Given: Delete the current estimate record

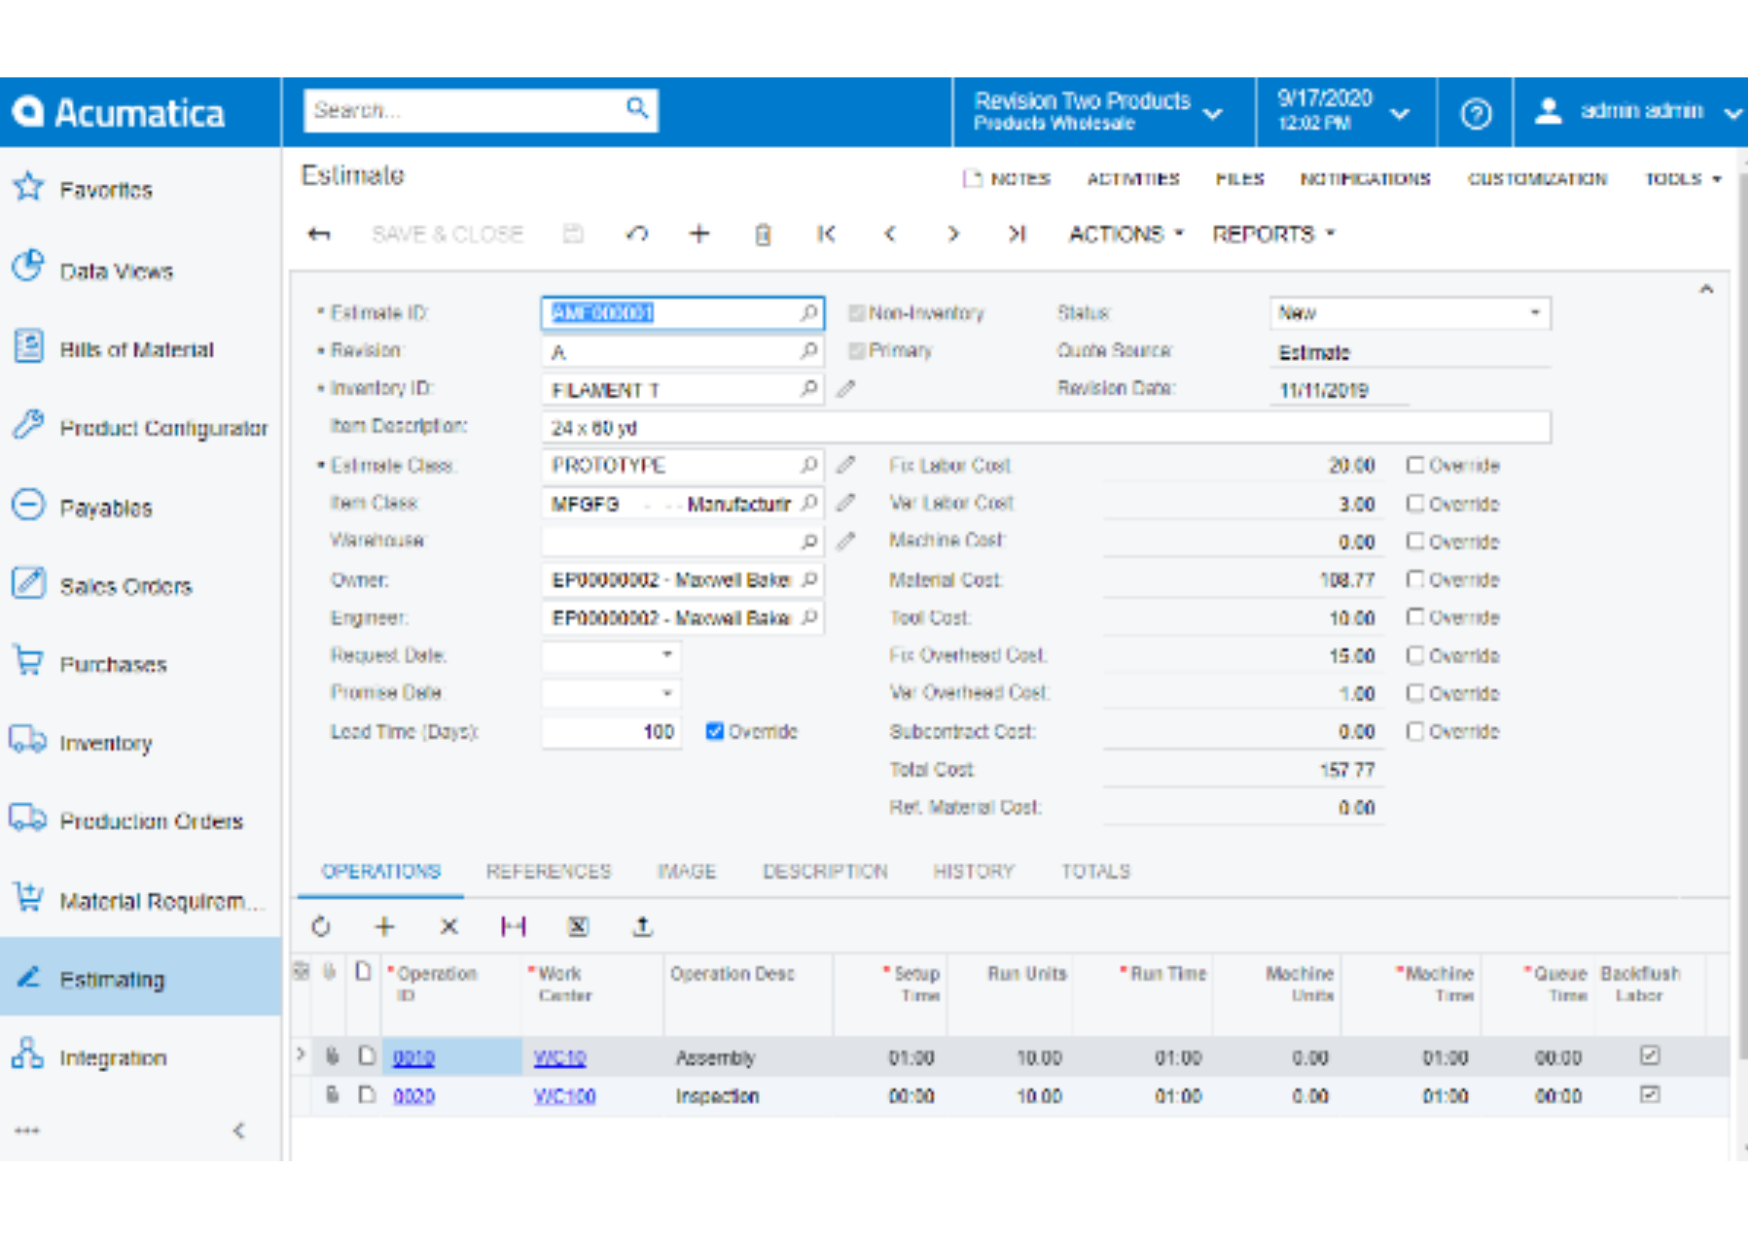Looking at the screenshot, I should (x=763, y=234).
